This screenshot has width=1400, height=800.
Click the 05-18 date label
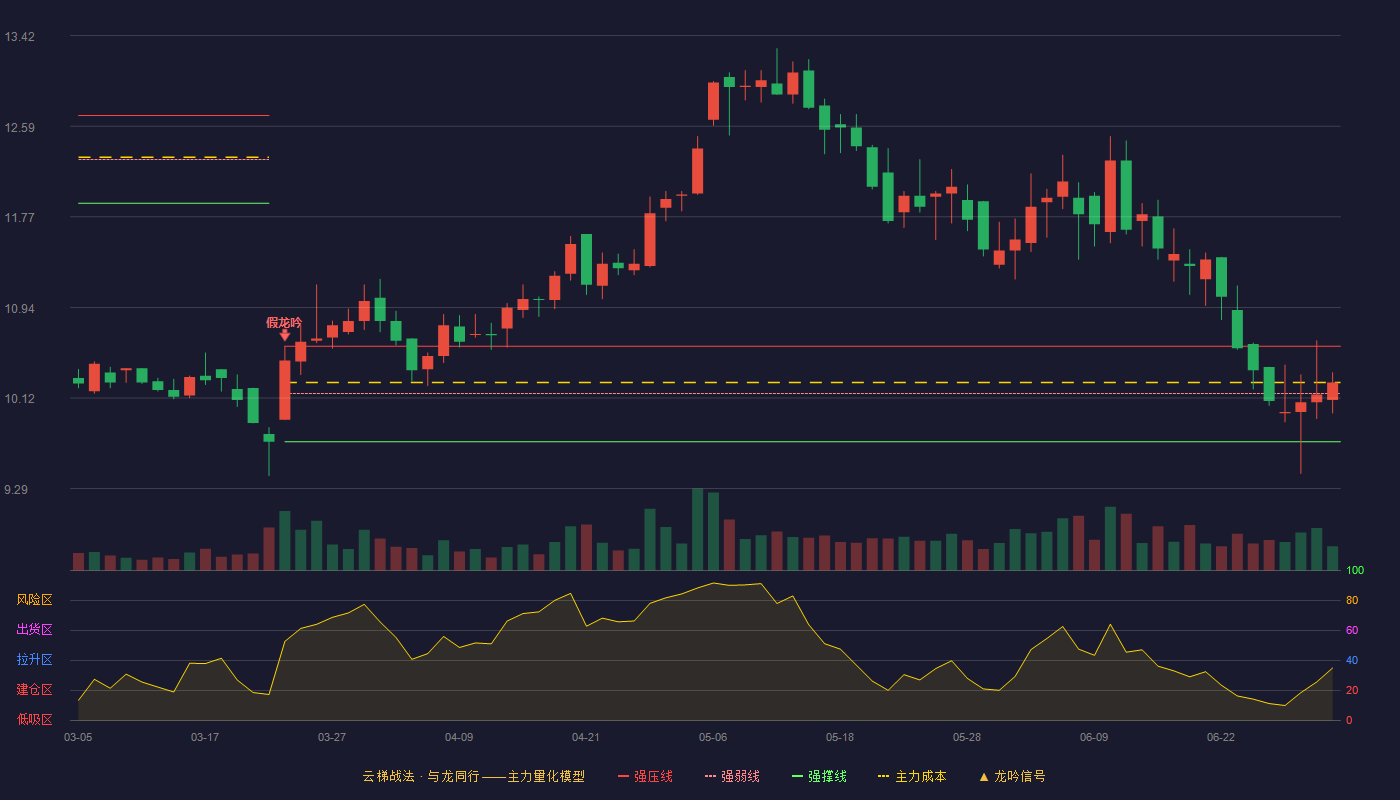pyautogui.click(x=840, y=737)
